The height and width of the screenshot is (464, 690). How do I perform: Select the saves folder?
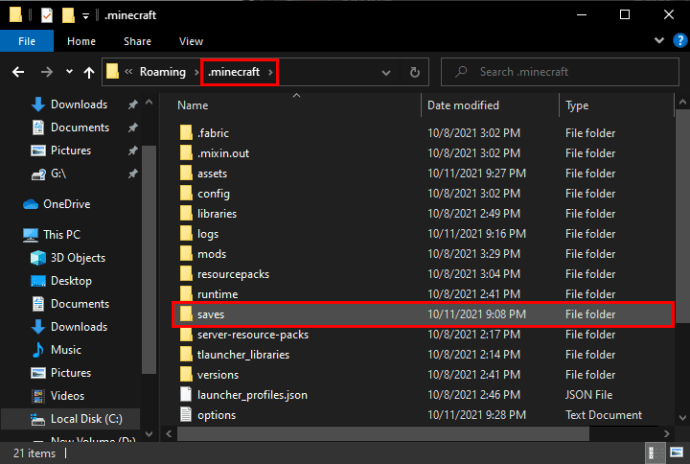coord(423,314)
